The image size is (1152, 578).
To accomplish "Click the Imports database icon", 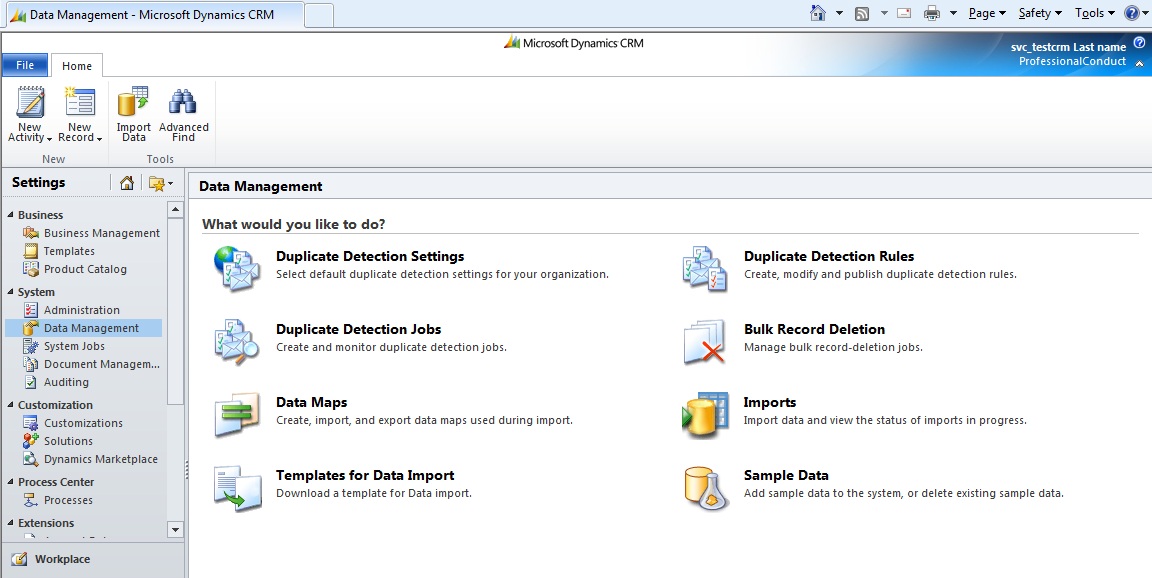I will 705,414.
